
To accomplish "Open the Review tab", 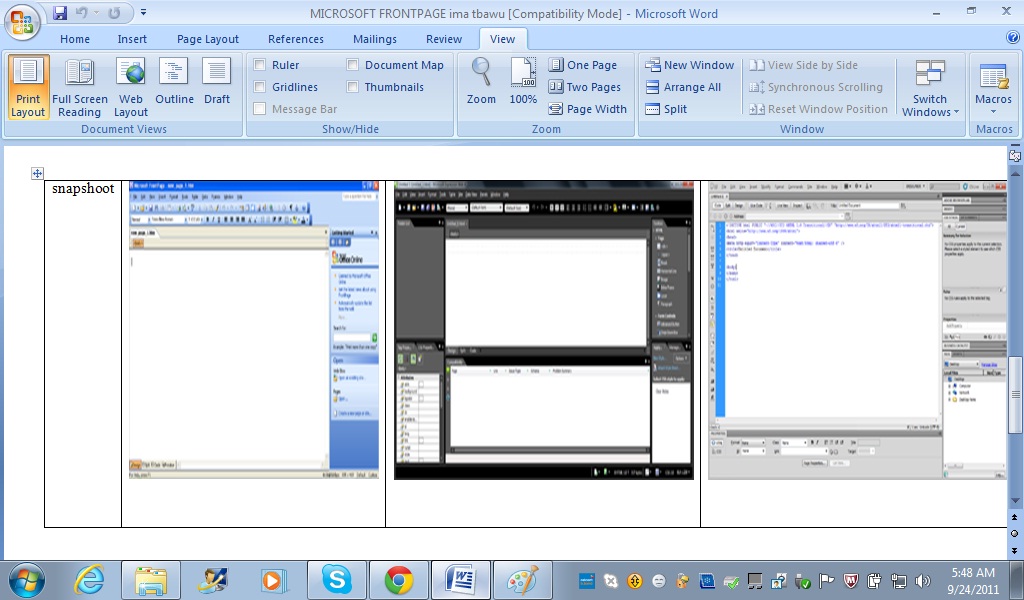I will [444, 39].
